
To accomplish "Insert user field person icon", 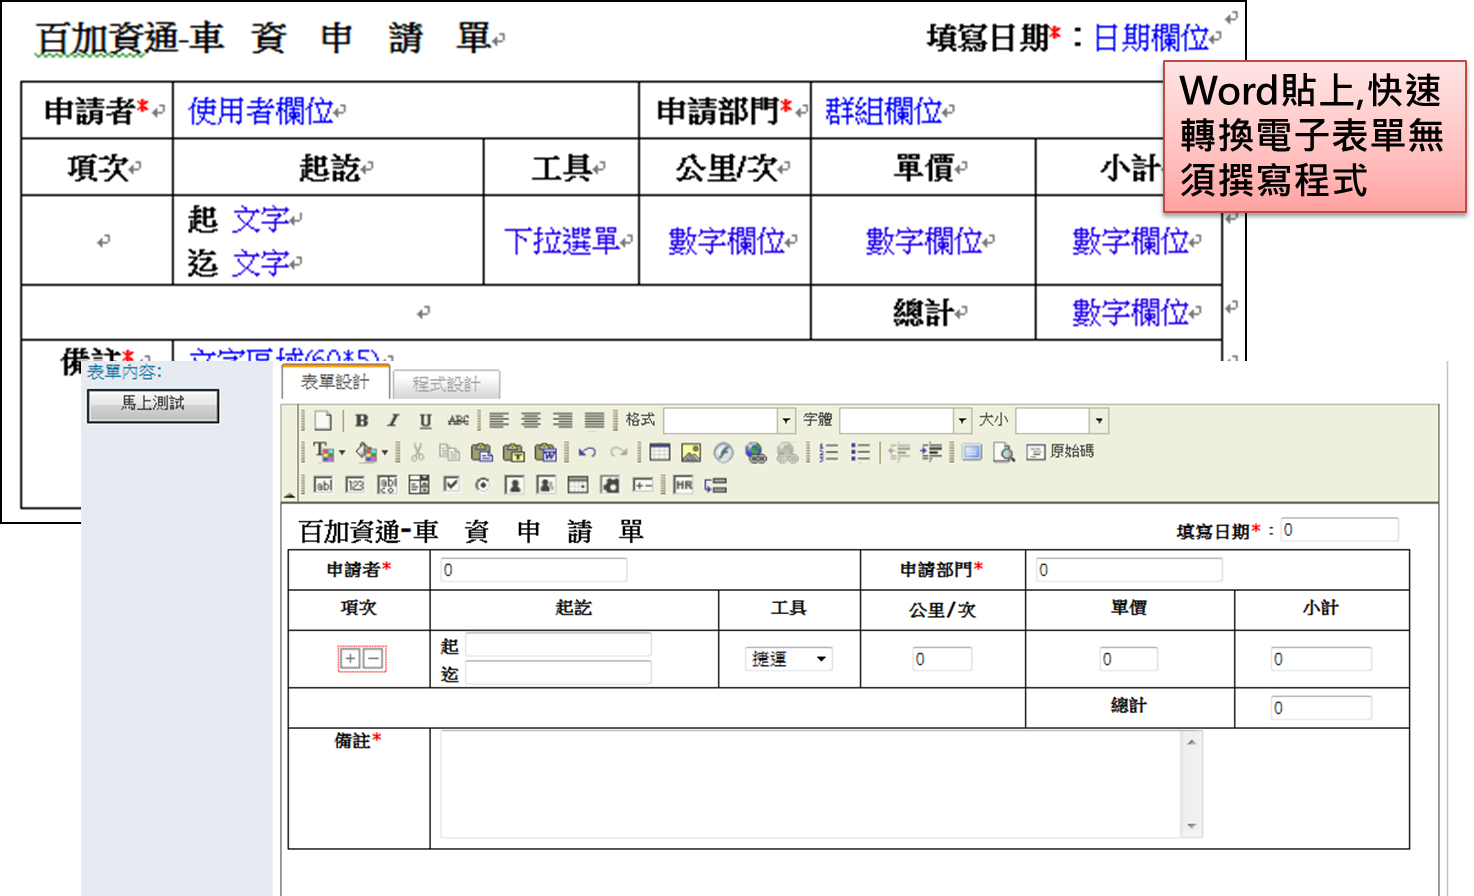I will click(514, 485).
